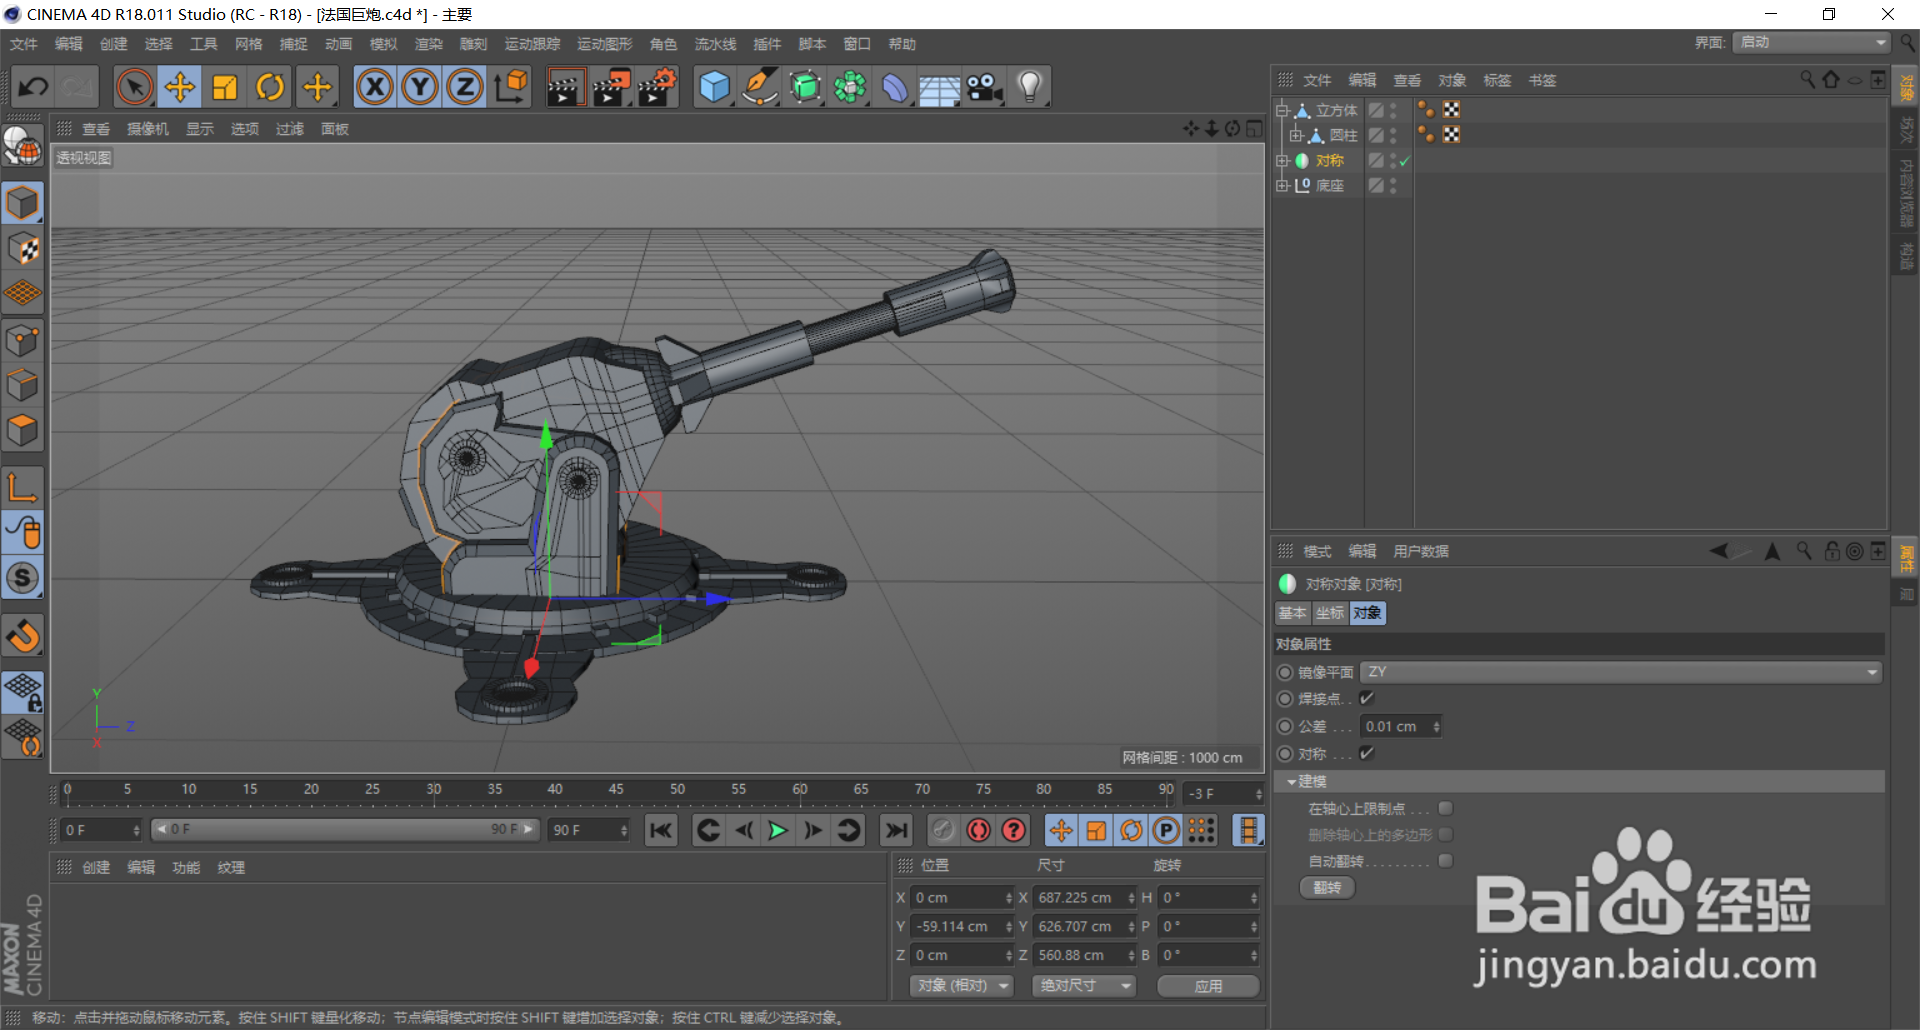Toggle the 焊接点 checkbox
This screenshot has width=1920, height=1030.
tap(1367, 698)
